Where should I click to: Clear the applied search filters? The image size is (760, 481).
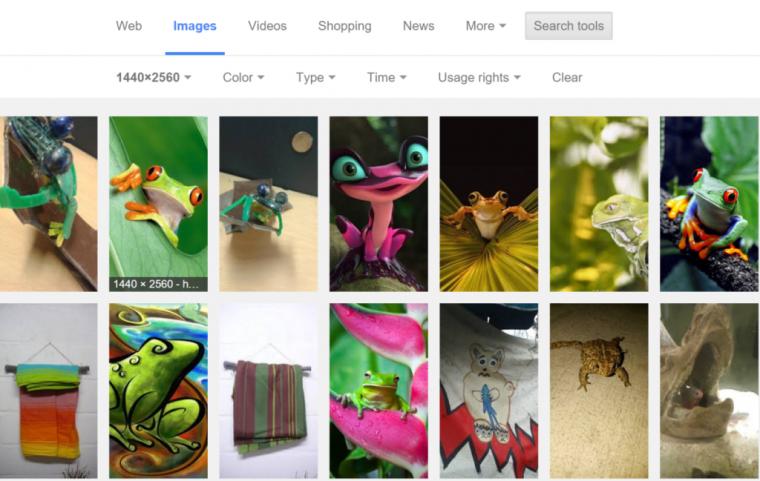(x=567, y=78)
